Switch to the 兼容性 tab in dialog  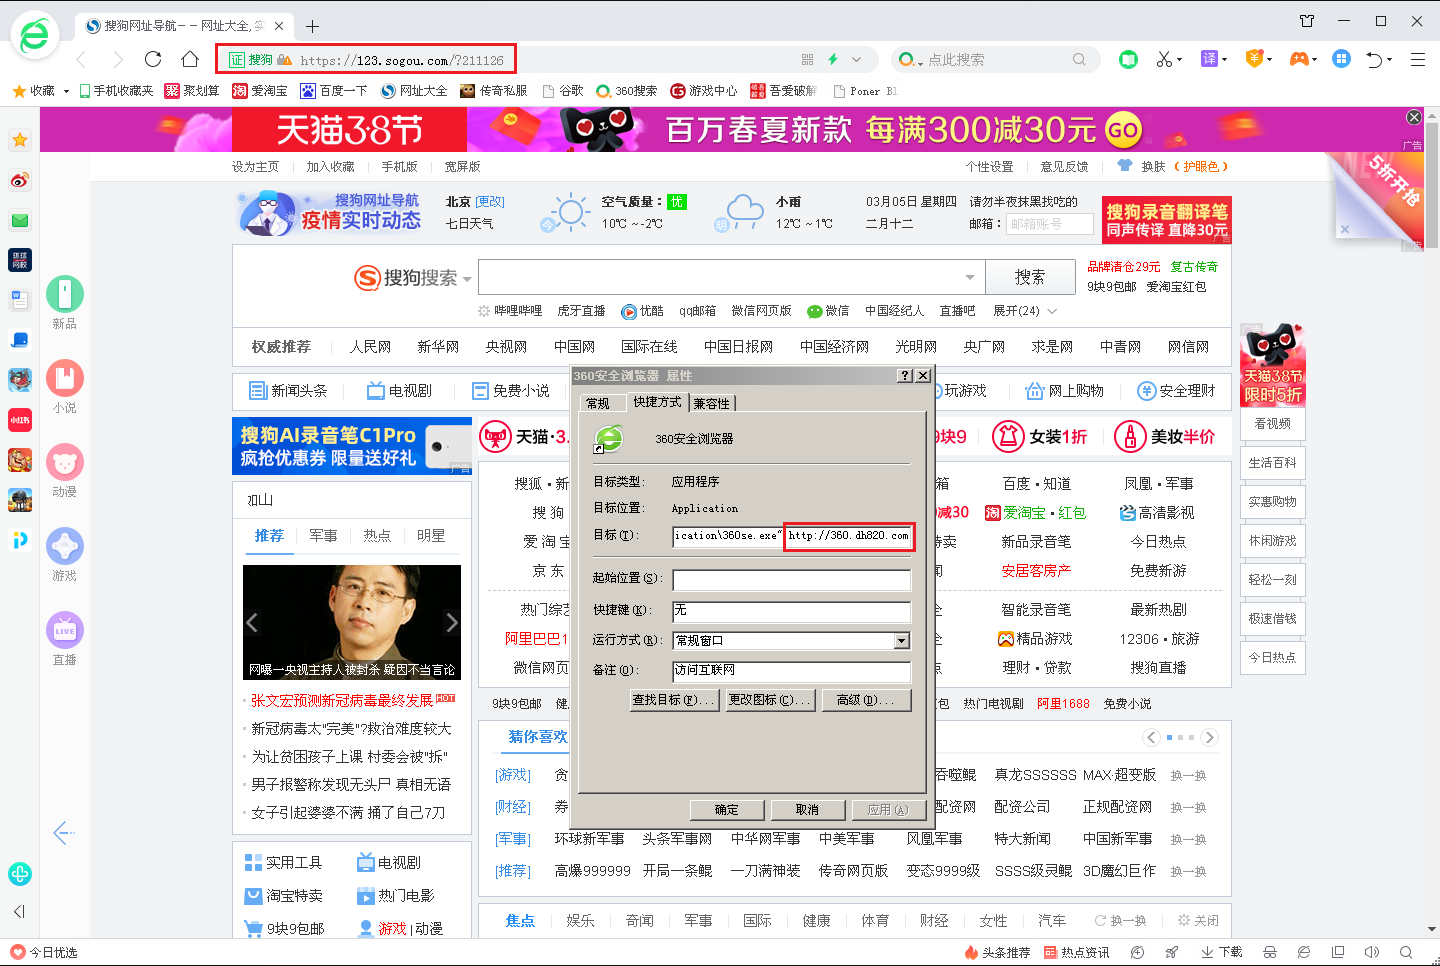(x=711, y=403)
